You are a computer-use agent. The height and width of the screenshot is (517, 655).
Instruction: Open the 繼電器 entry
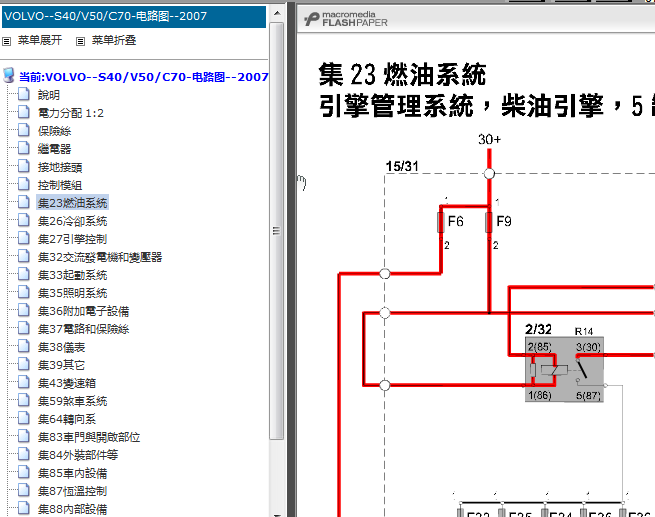(54, 149)
